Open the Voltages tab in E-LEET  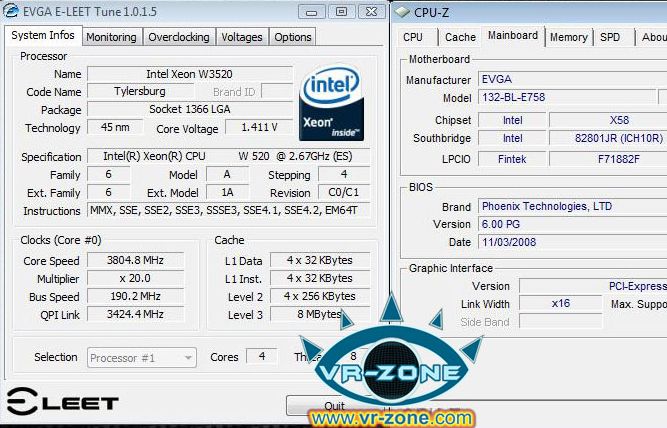242,37
